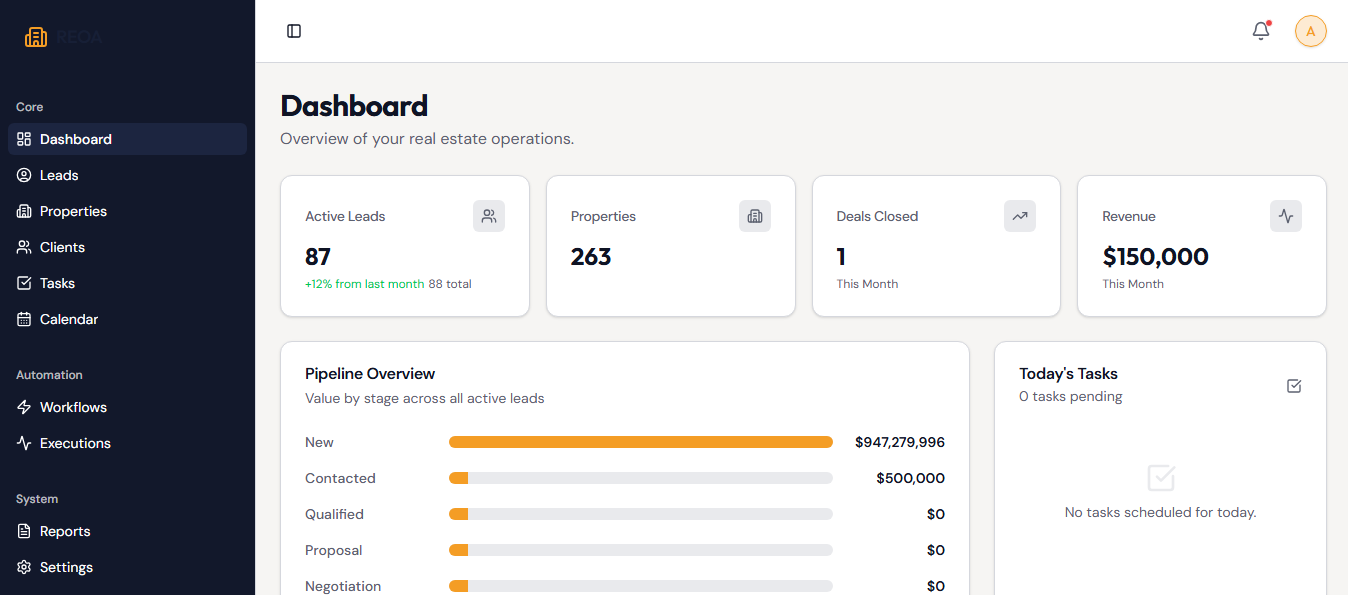The height and width of the screenshot is (595, 1348).
Task: Click the Workflows lightning bolt icon
Action: [x=24, y=407]
